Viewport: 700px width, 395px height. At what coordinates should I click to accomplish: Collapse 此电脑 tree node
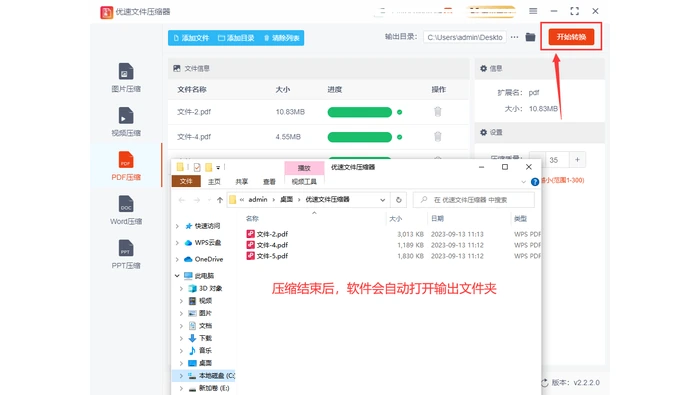[177, 276]
